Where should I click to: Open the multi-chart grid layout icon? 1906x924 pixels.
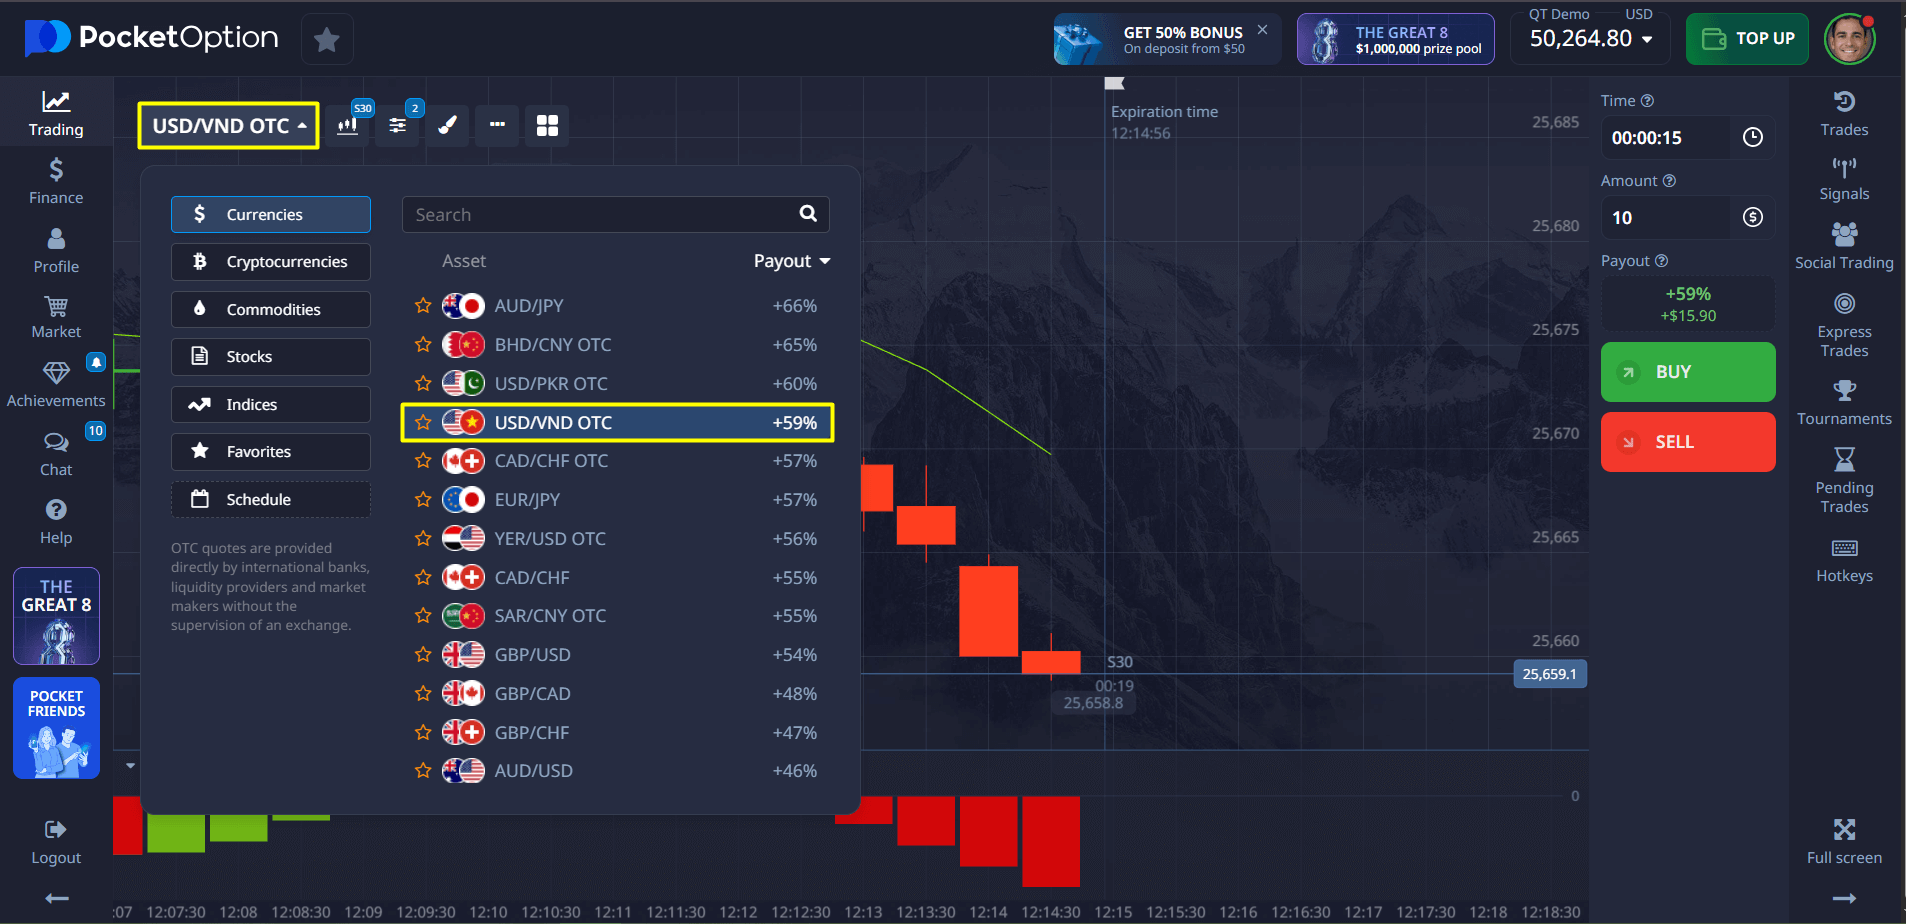[547, 126]
